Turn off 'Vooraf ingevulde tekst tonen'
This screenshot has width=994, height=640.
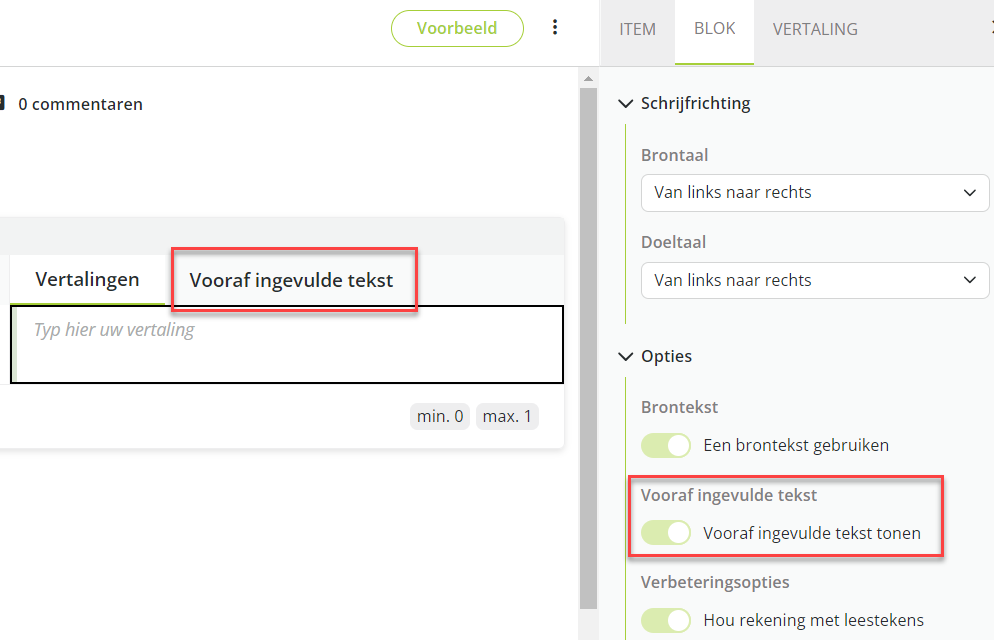[666, 533]
